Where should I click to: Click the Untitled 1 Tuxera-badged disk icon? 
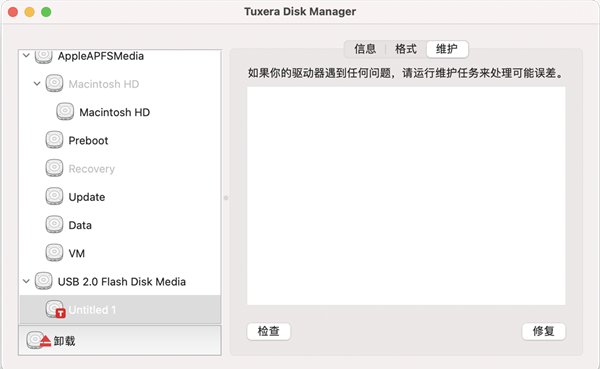coord(55,309)
